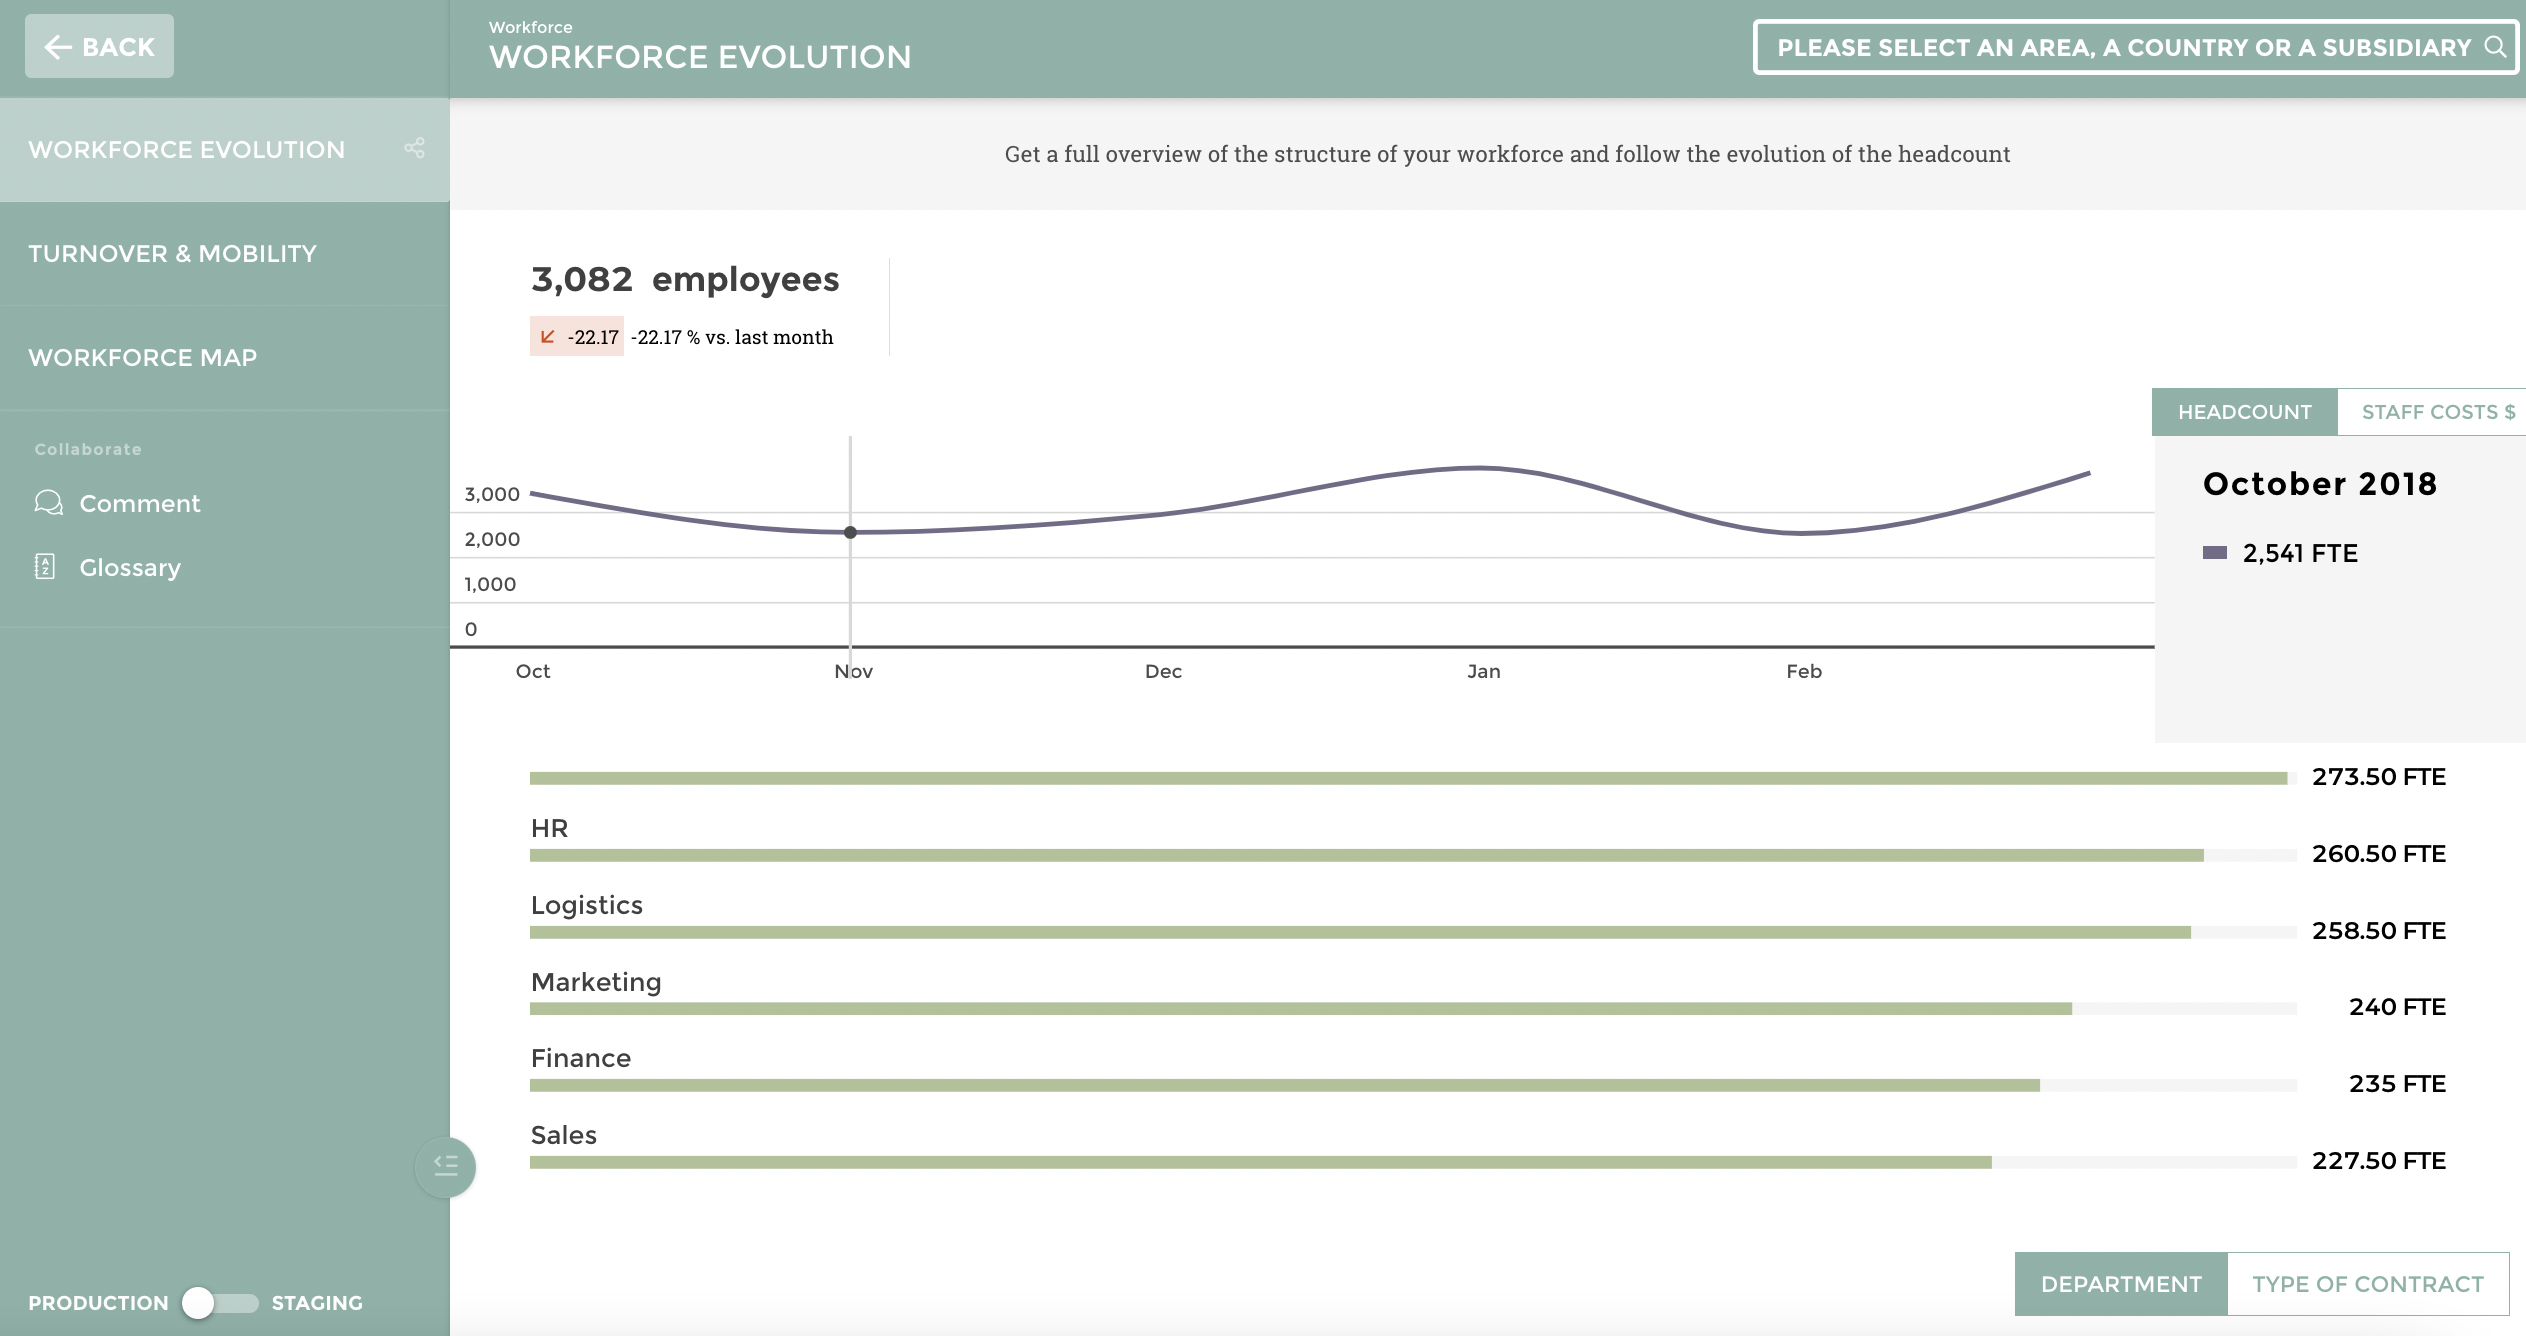Click the Comment link in Collaborate
Viewport: 2526px width, 1336px height.
click(140, 504)
